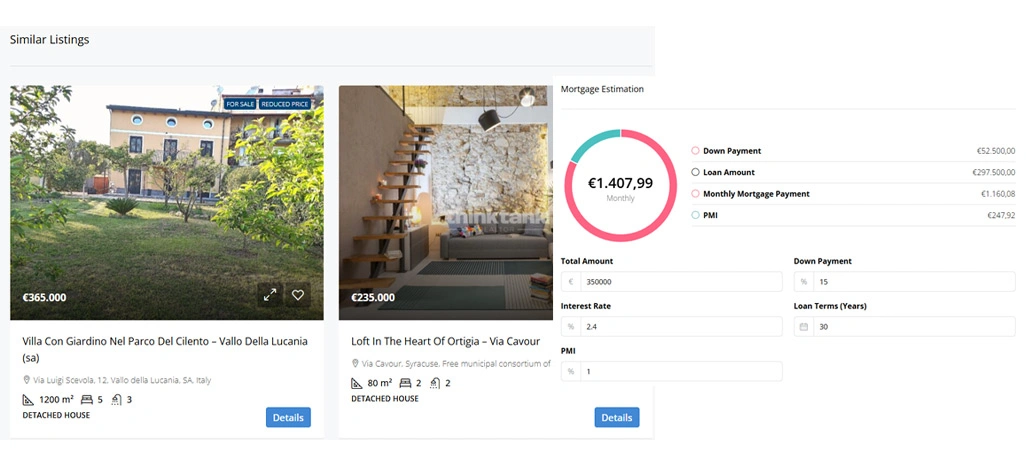Click the fullscreen expand icon on villa photo

[x=270, y=295]
